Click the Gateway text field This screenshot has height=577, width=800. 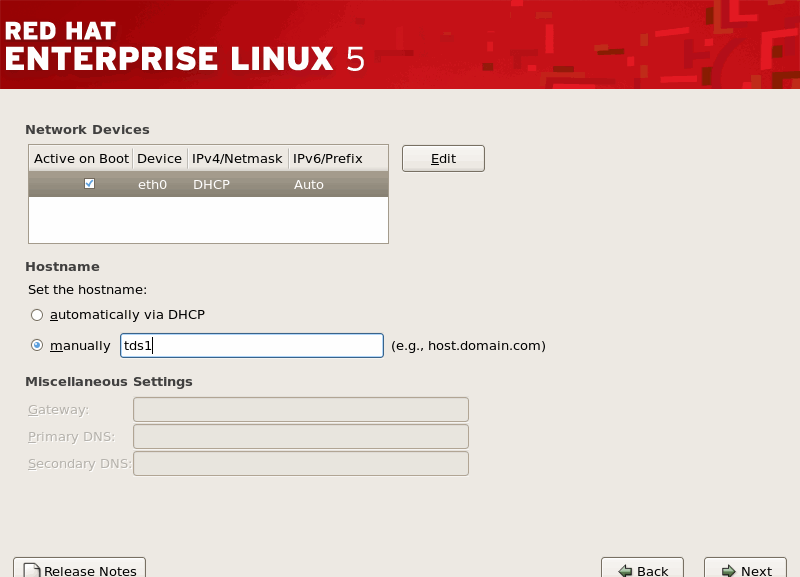point(300,409)
